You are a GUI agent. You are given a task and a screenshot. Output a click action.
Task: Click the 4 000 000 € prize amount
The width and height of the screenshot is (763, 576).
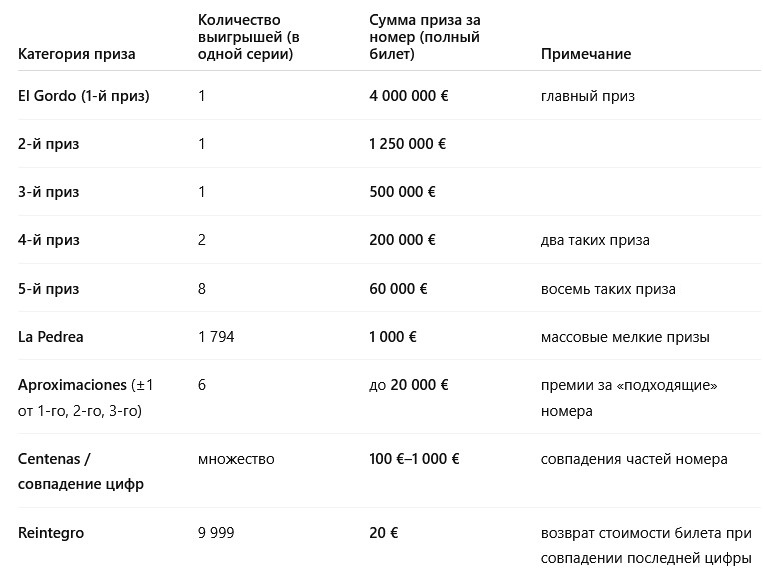pos(409,96)
